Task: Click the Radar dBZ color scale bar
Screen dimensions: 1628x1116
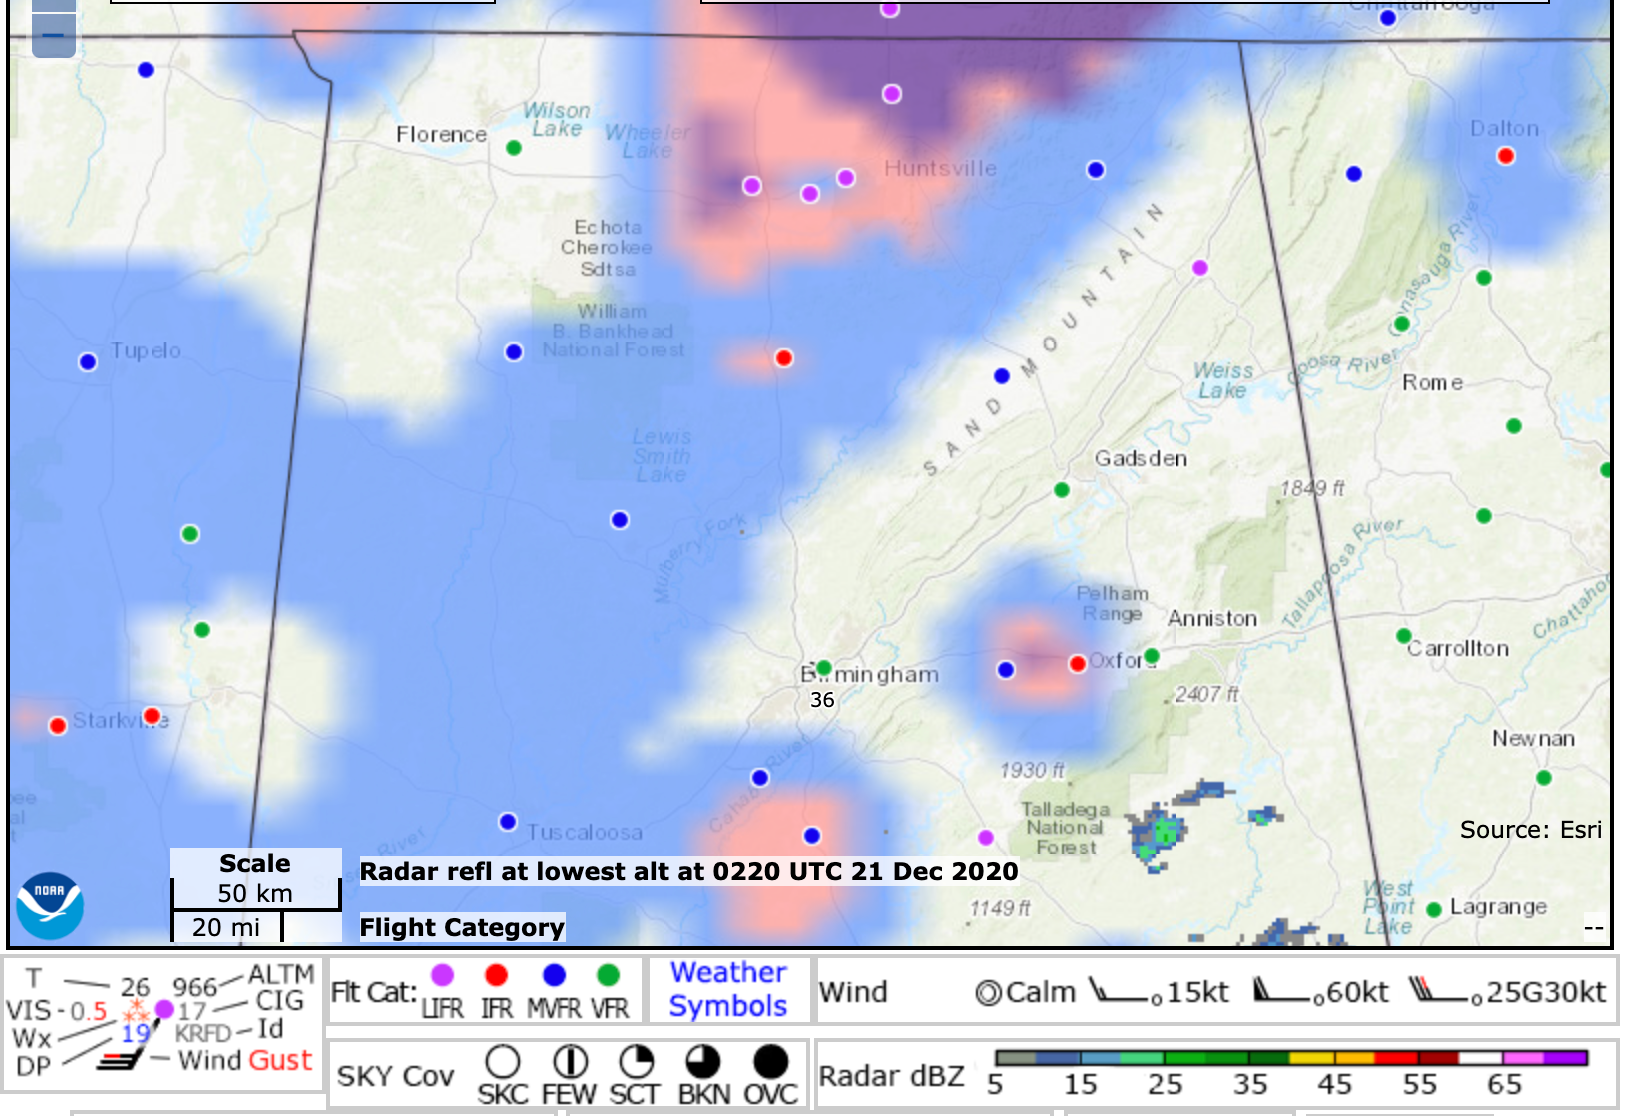Action: tap(1291, 1058)
